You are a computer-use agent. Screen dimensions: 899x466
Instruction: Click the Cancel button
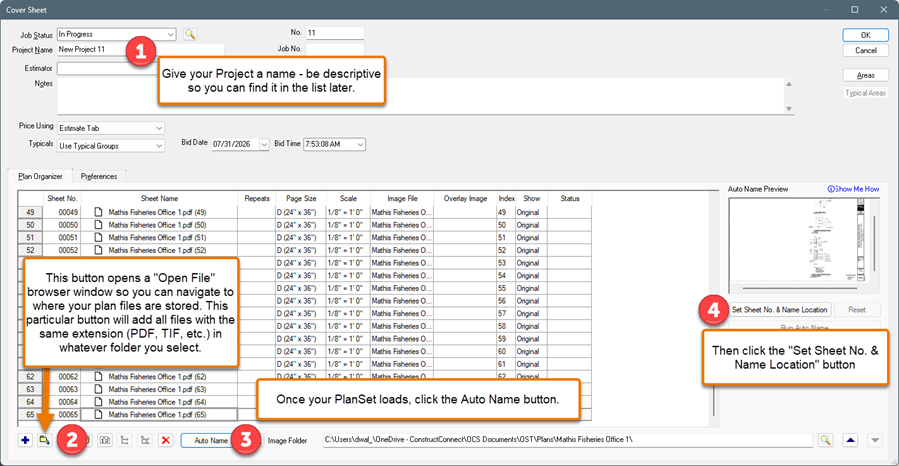pyautogui.click(x=865, y=50)
